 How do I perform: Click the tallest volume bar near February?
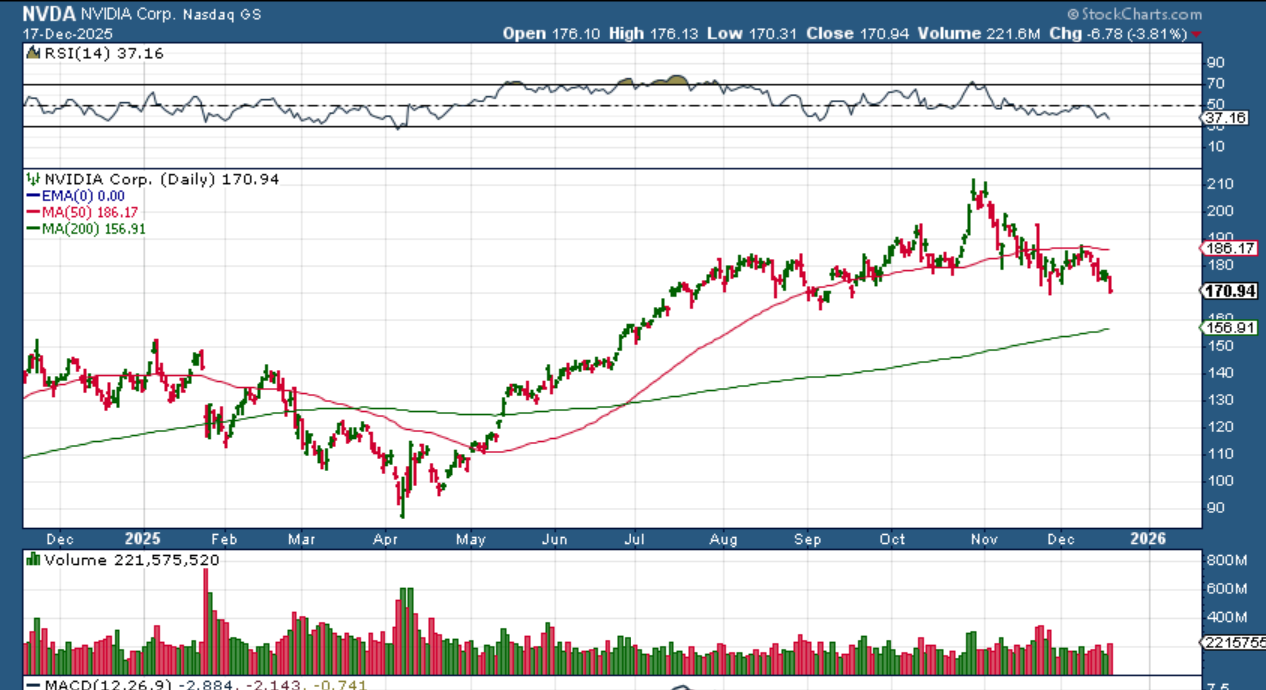tap(207, 621)
